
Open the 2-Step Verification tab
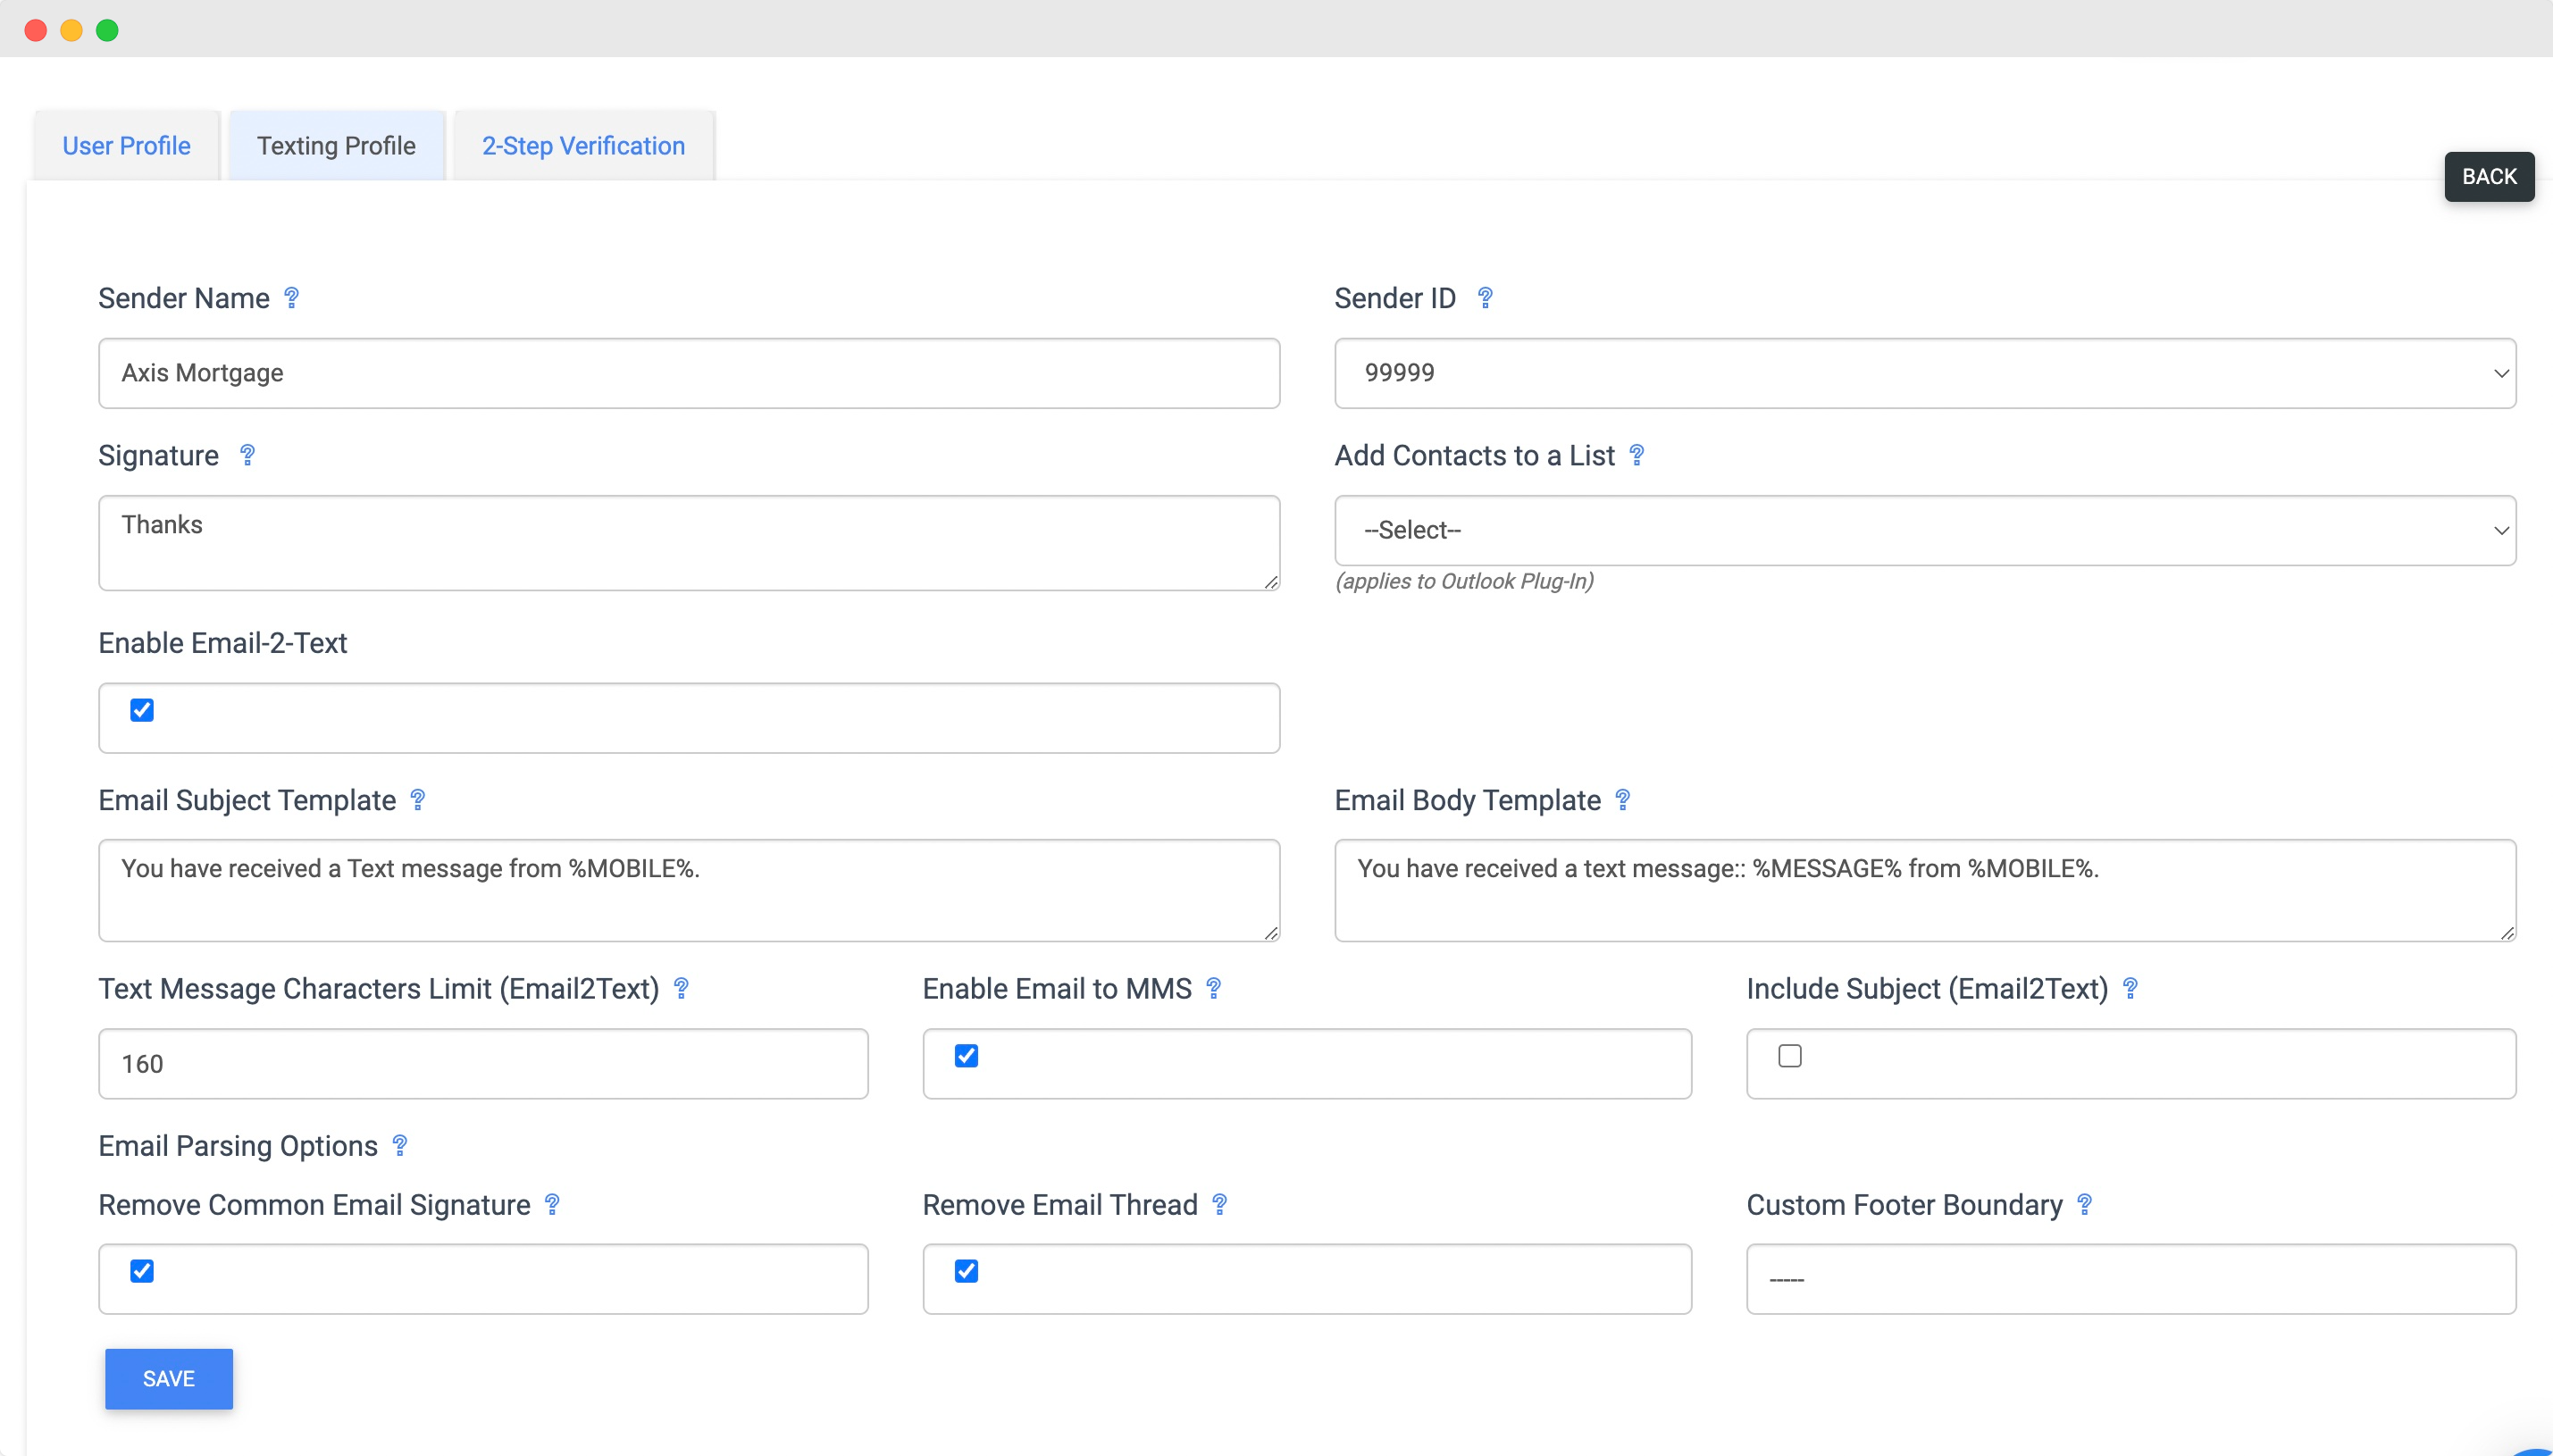(x=584, y=146)
